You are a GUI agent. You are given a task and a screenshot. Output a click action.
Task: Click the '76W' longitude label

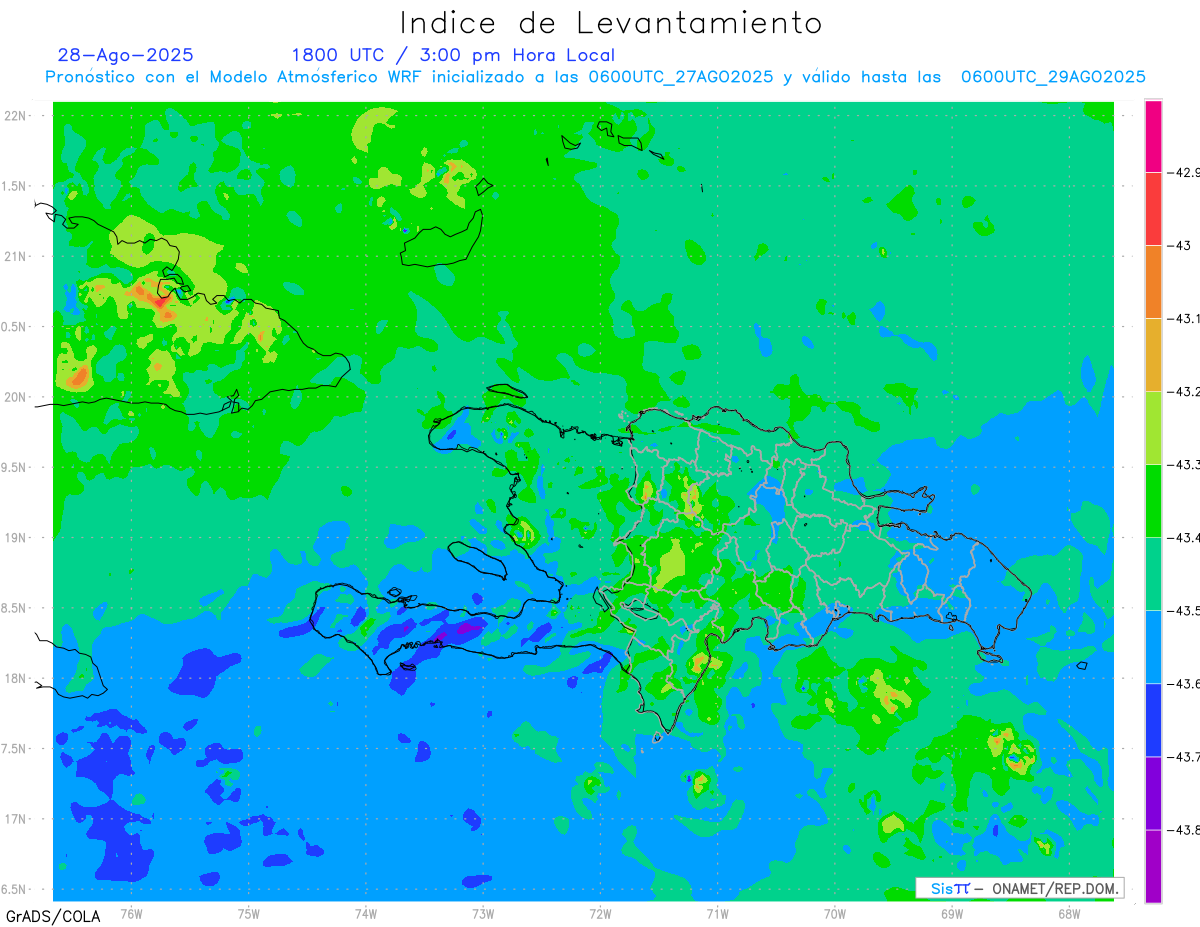[131, 912]
